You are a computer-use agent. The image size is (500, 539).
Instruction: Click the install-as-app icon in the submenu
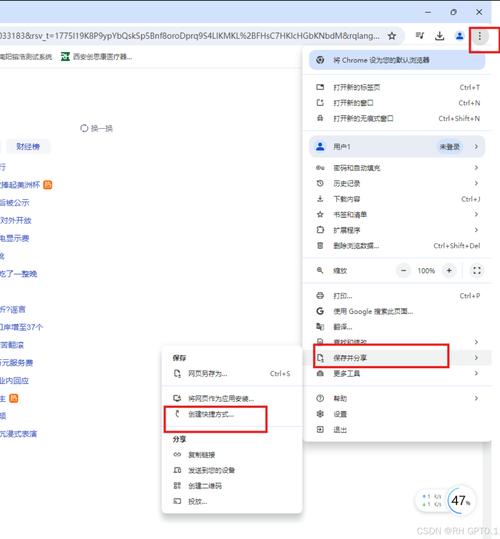point(177,398)
